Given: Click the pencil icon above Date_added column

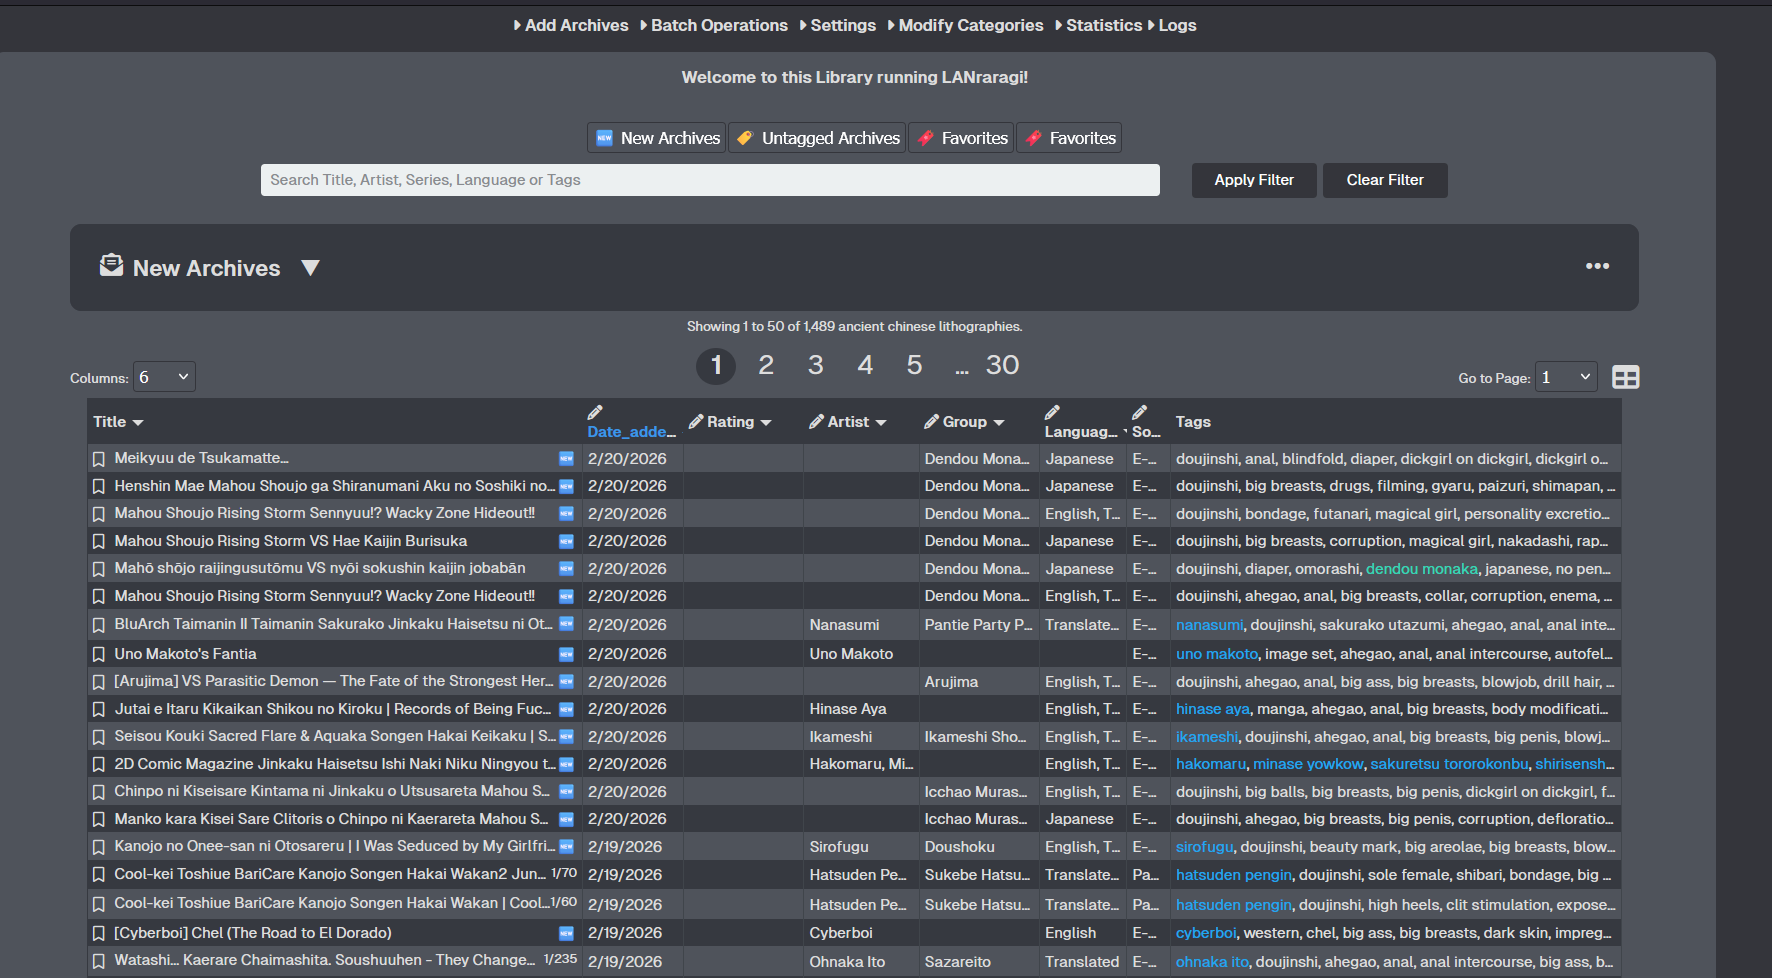Looking at the screenshot, I should click(595, 412).
